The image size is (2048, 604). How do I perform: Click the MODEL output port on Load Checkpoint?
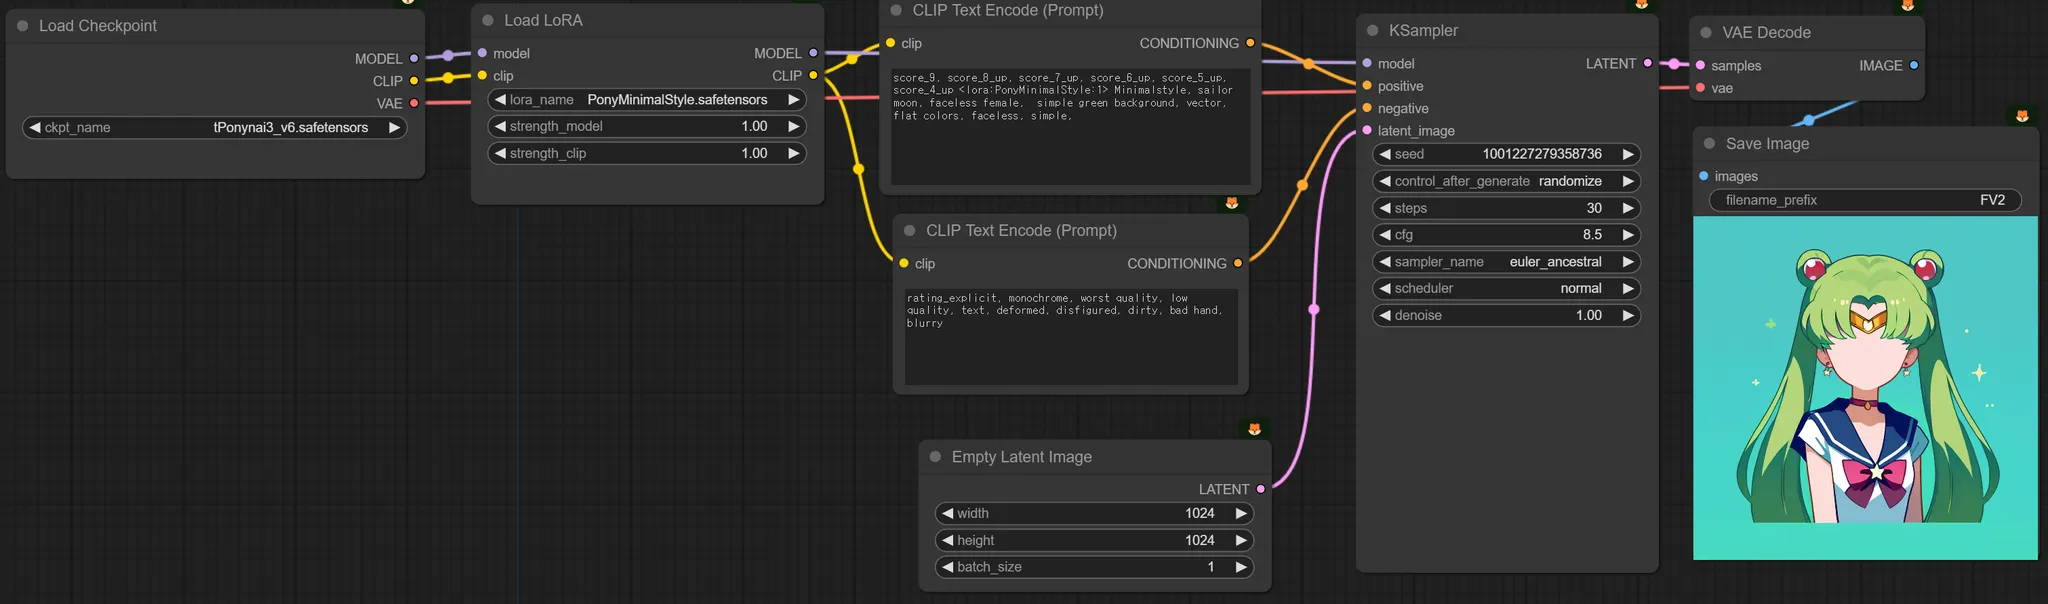[414, 58]
